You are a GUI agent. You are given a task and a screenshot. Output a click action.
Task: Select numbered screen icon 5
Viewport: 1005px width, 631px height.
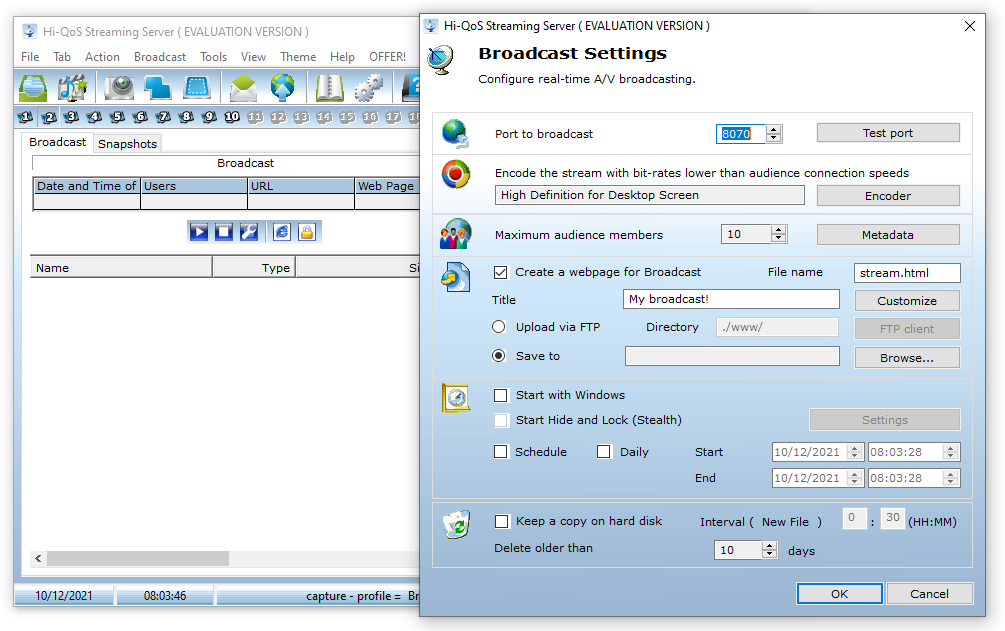click(x=117, y=117)
